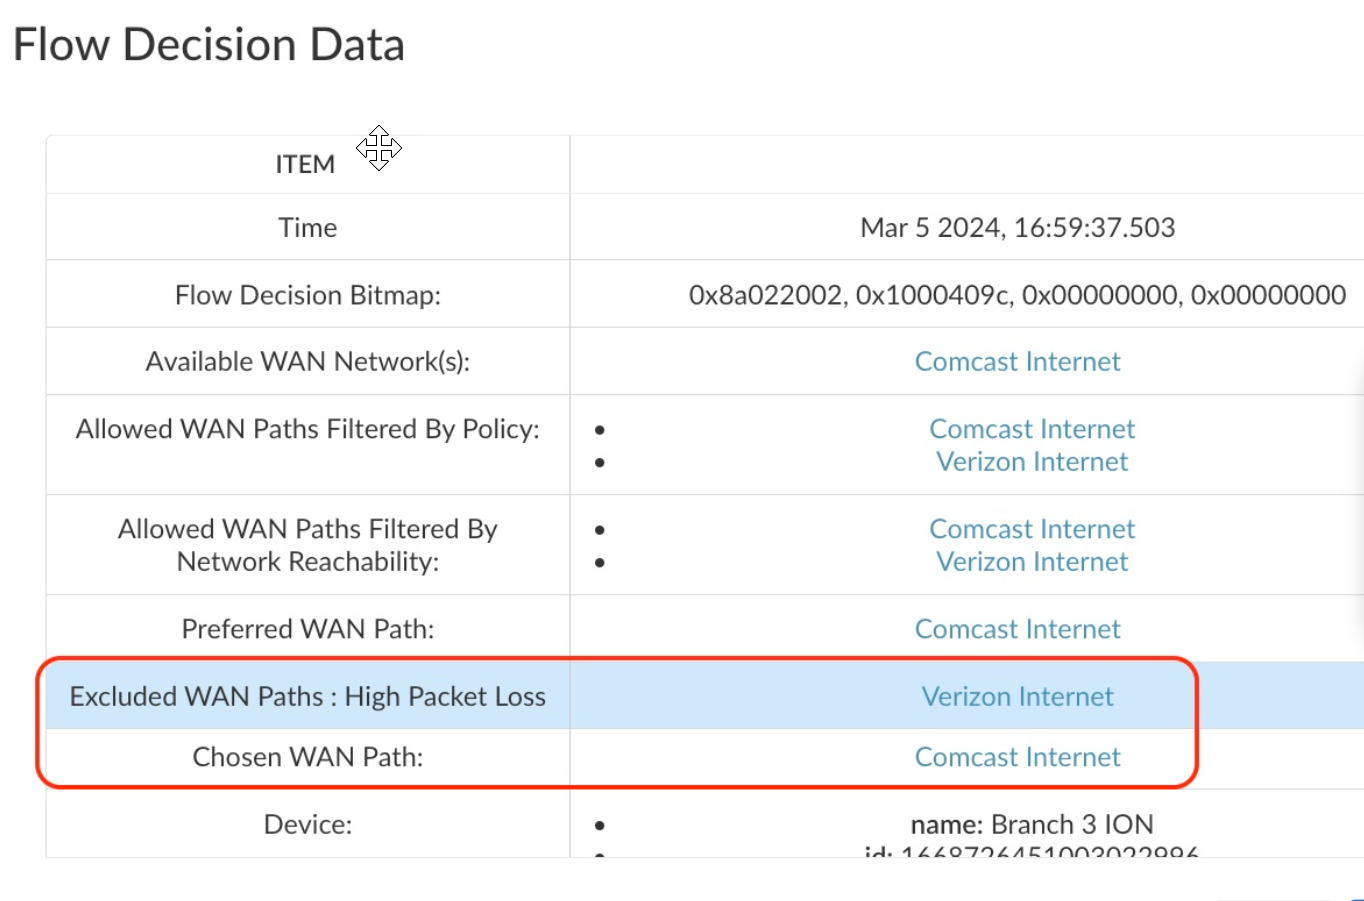Click the Excluded WAN Paths : High Packet Loss label
Viewport: 1364px width, 901px height.
(307, 696)
